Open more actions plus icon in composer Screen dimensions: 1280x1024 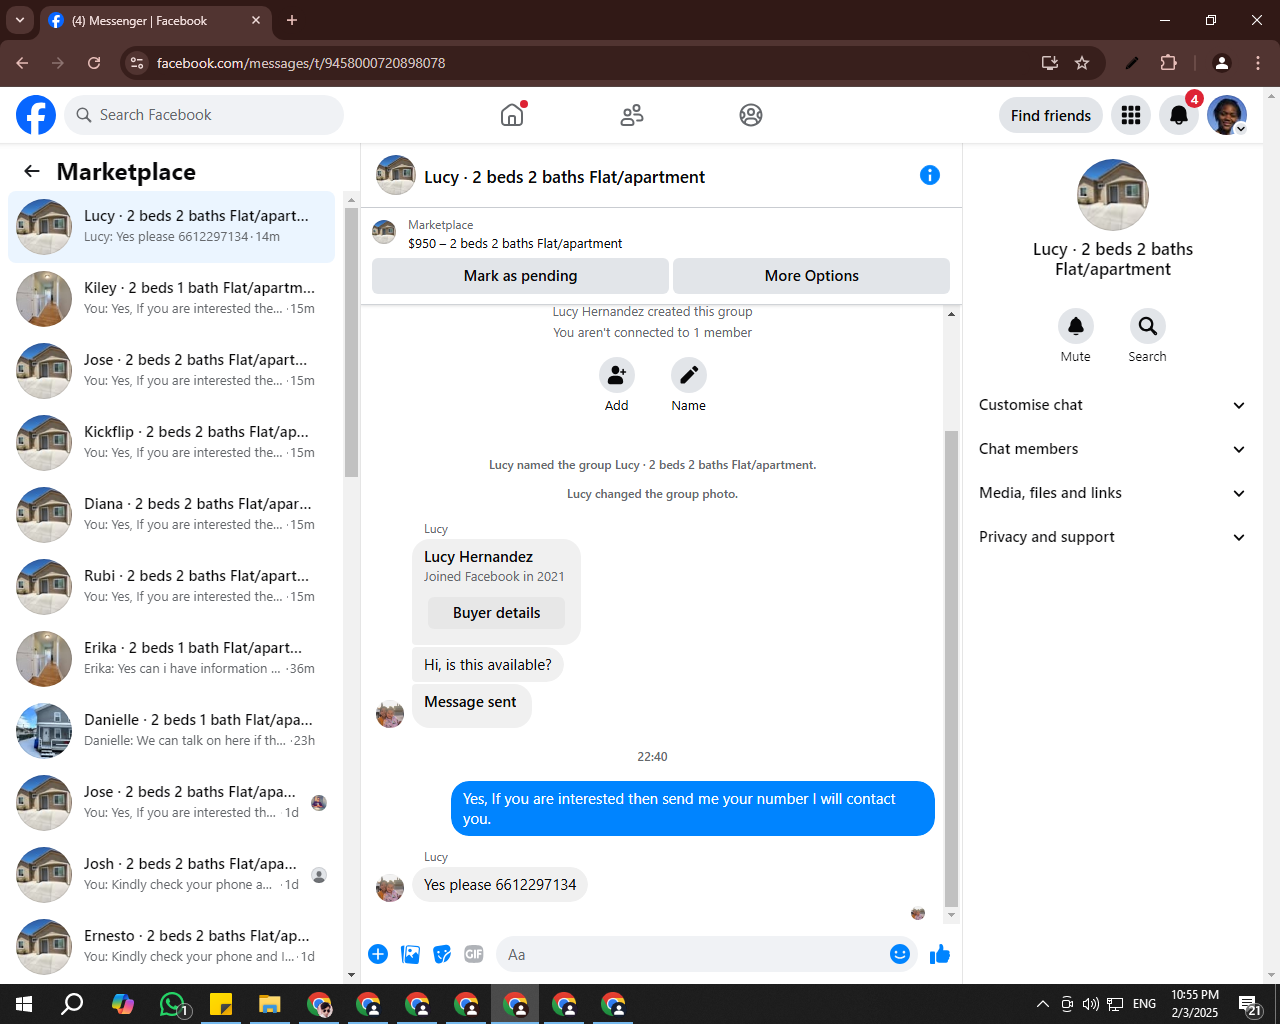[x=378, y=954]
